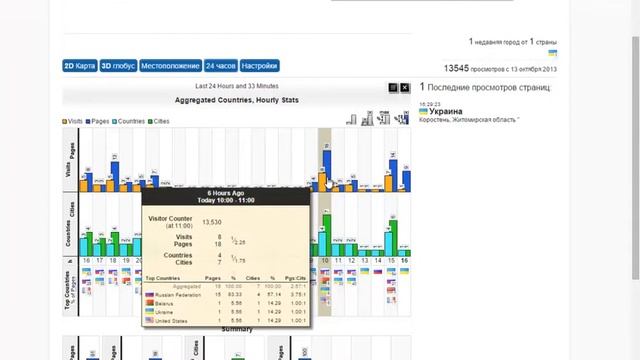
Task: Click the Коростень, Житомирская область location text
Action: 469,120
